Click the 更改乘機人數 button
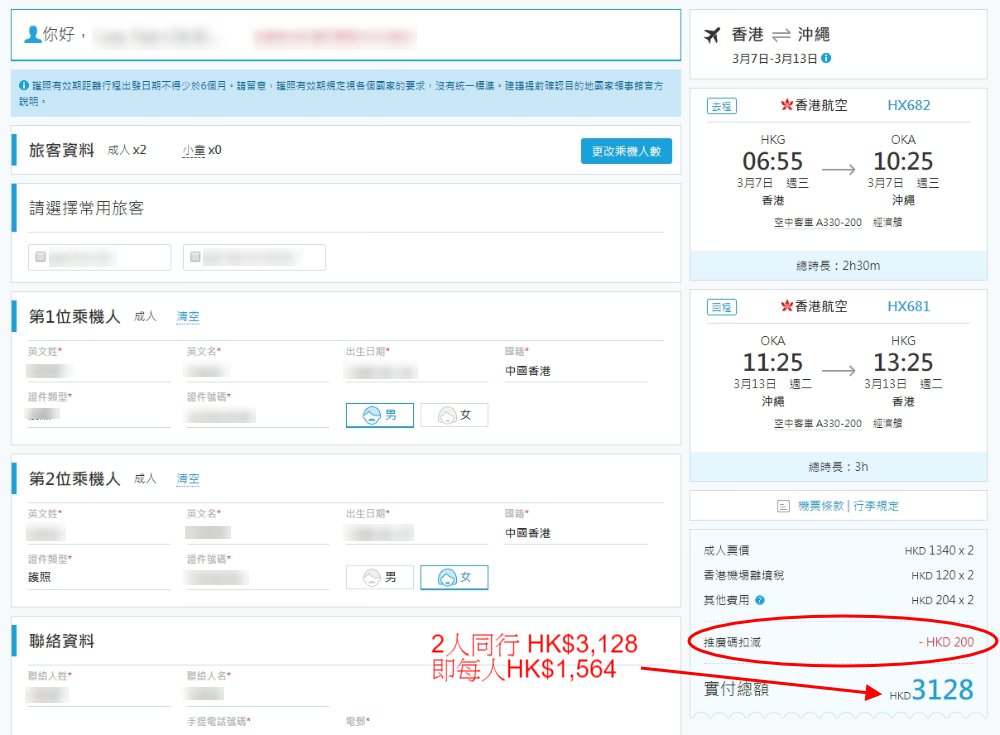The image size is (1000, 735). 626,151
